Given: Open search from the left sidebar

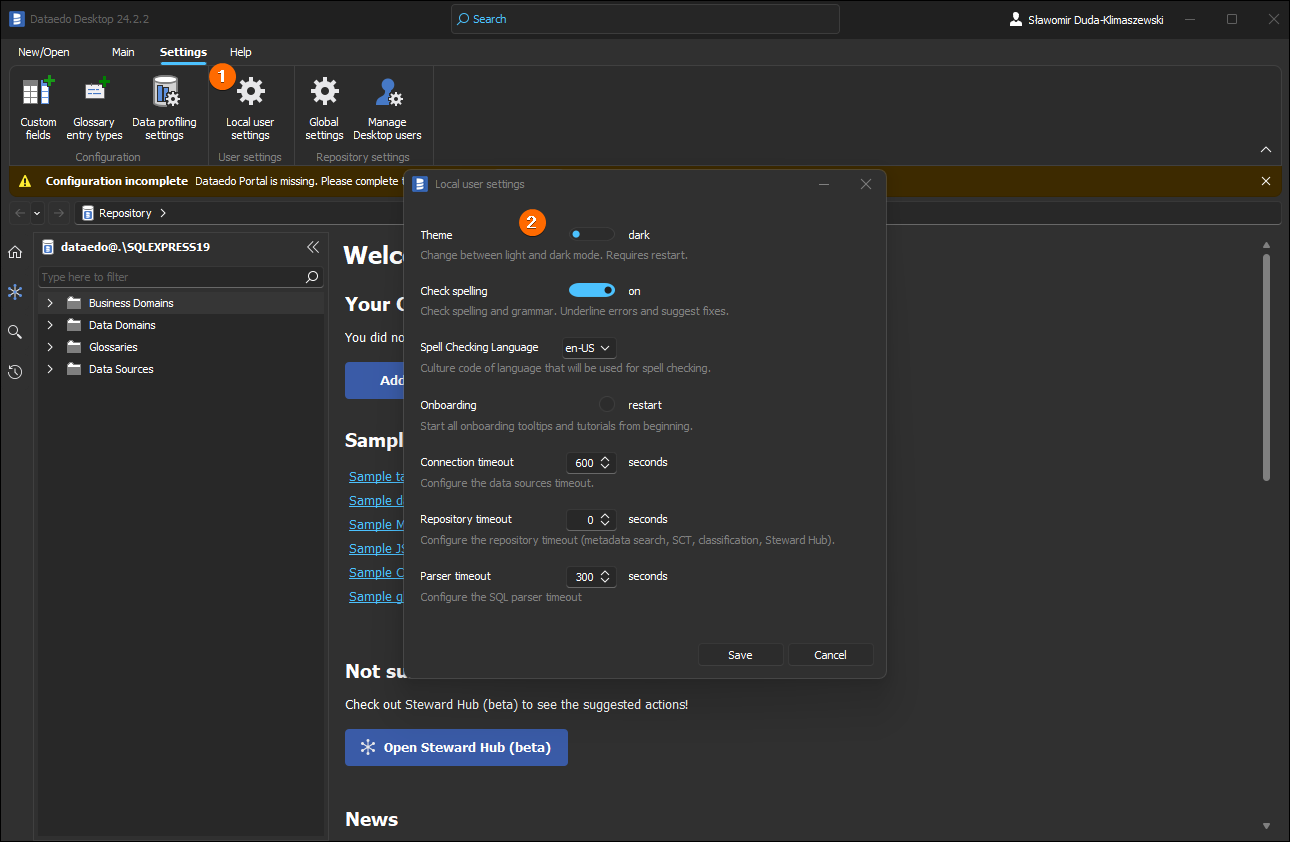Looking at the screenshot, I should pos(15,332).
